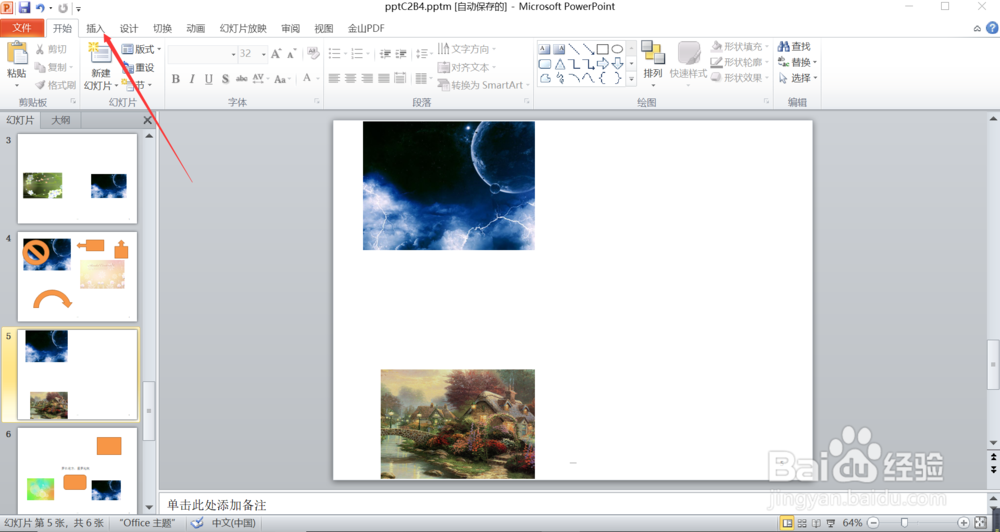Open the 审阅 (Review) ribbon tab
This screenshot has height=532, width=1000.
click(x=290, y=28)
